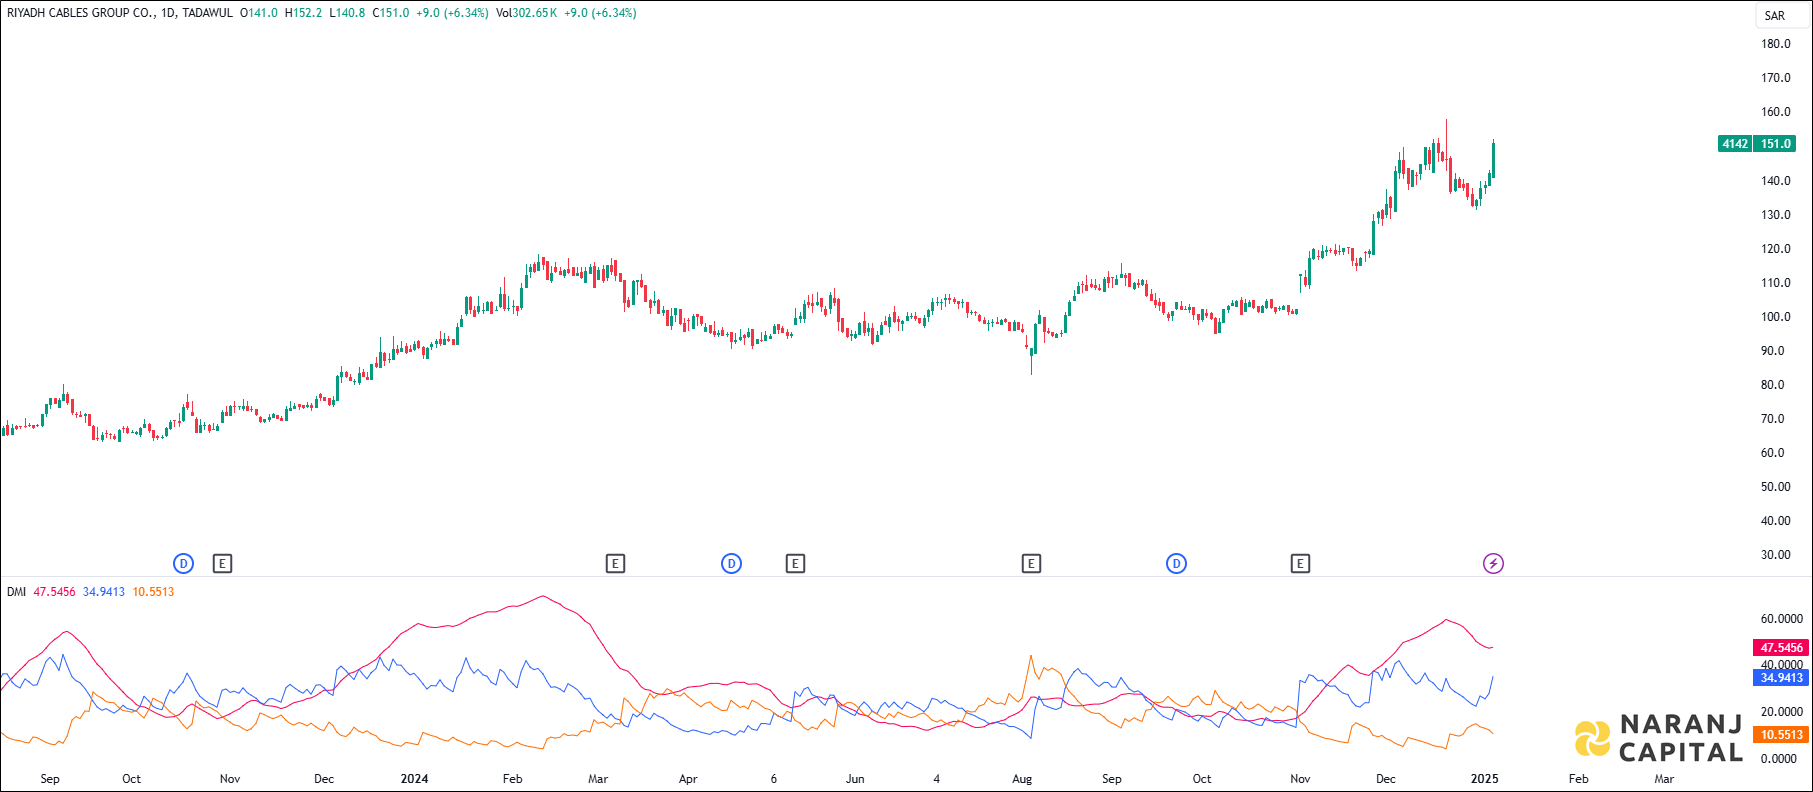Click the red 47.5456 axis value label

click(x=1781, y=648)
